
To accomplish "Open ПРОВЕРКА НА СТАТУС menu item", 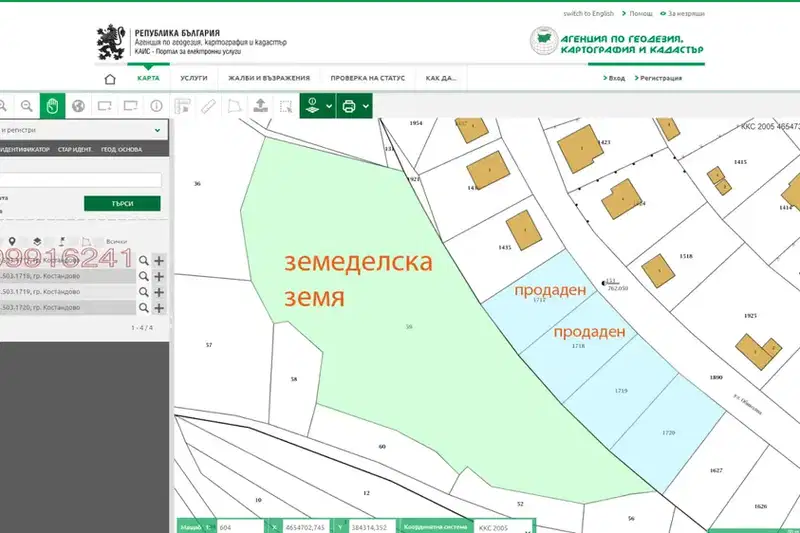I will click(367, 78).
